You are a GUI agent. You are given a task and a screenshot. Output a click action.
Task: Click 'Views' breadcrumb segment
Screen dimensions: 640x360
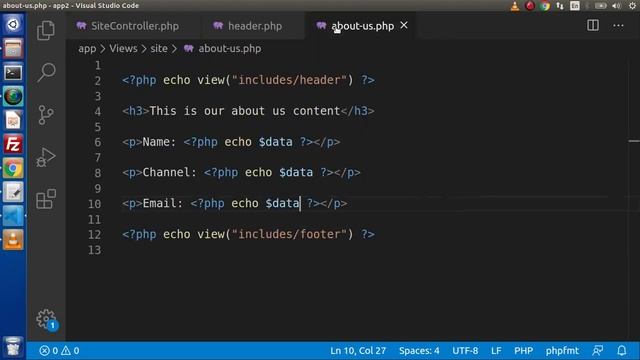coord(123,49)
